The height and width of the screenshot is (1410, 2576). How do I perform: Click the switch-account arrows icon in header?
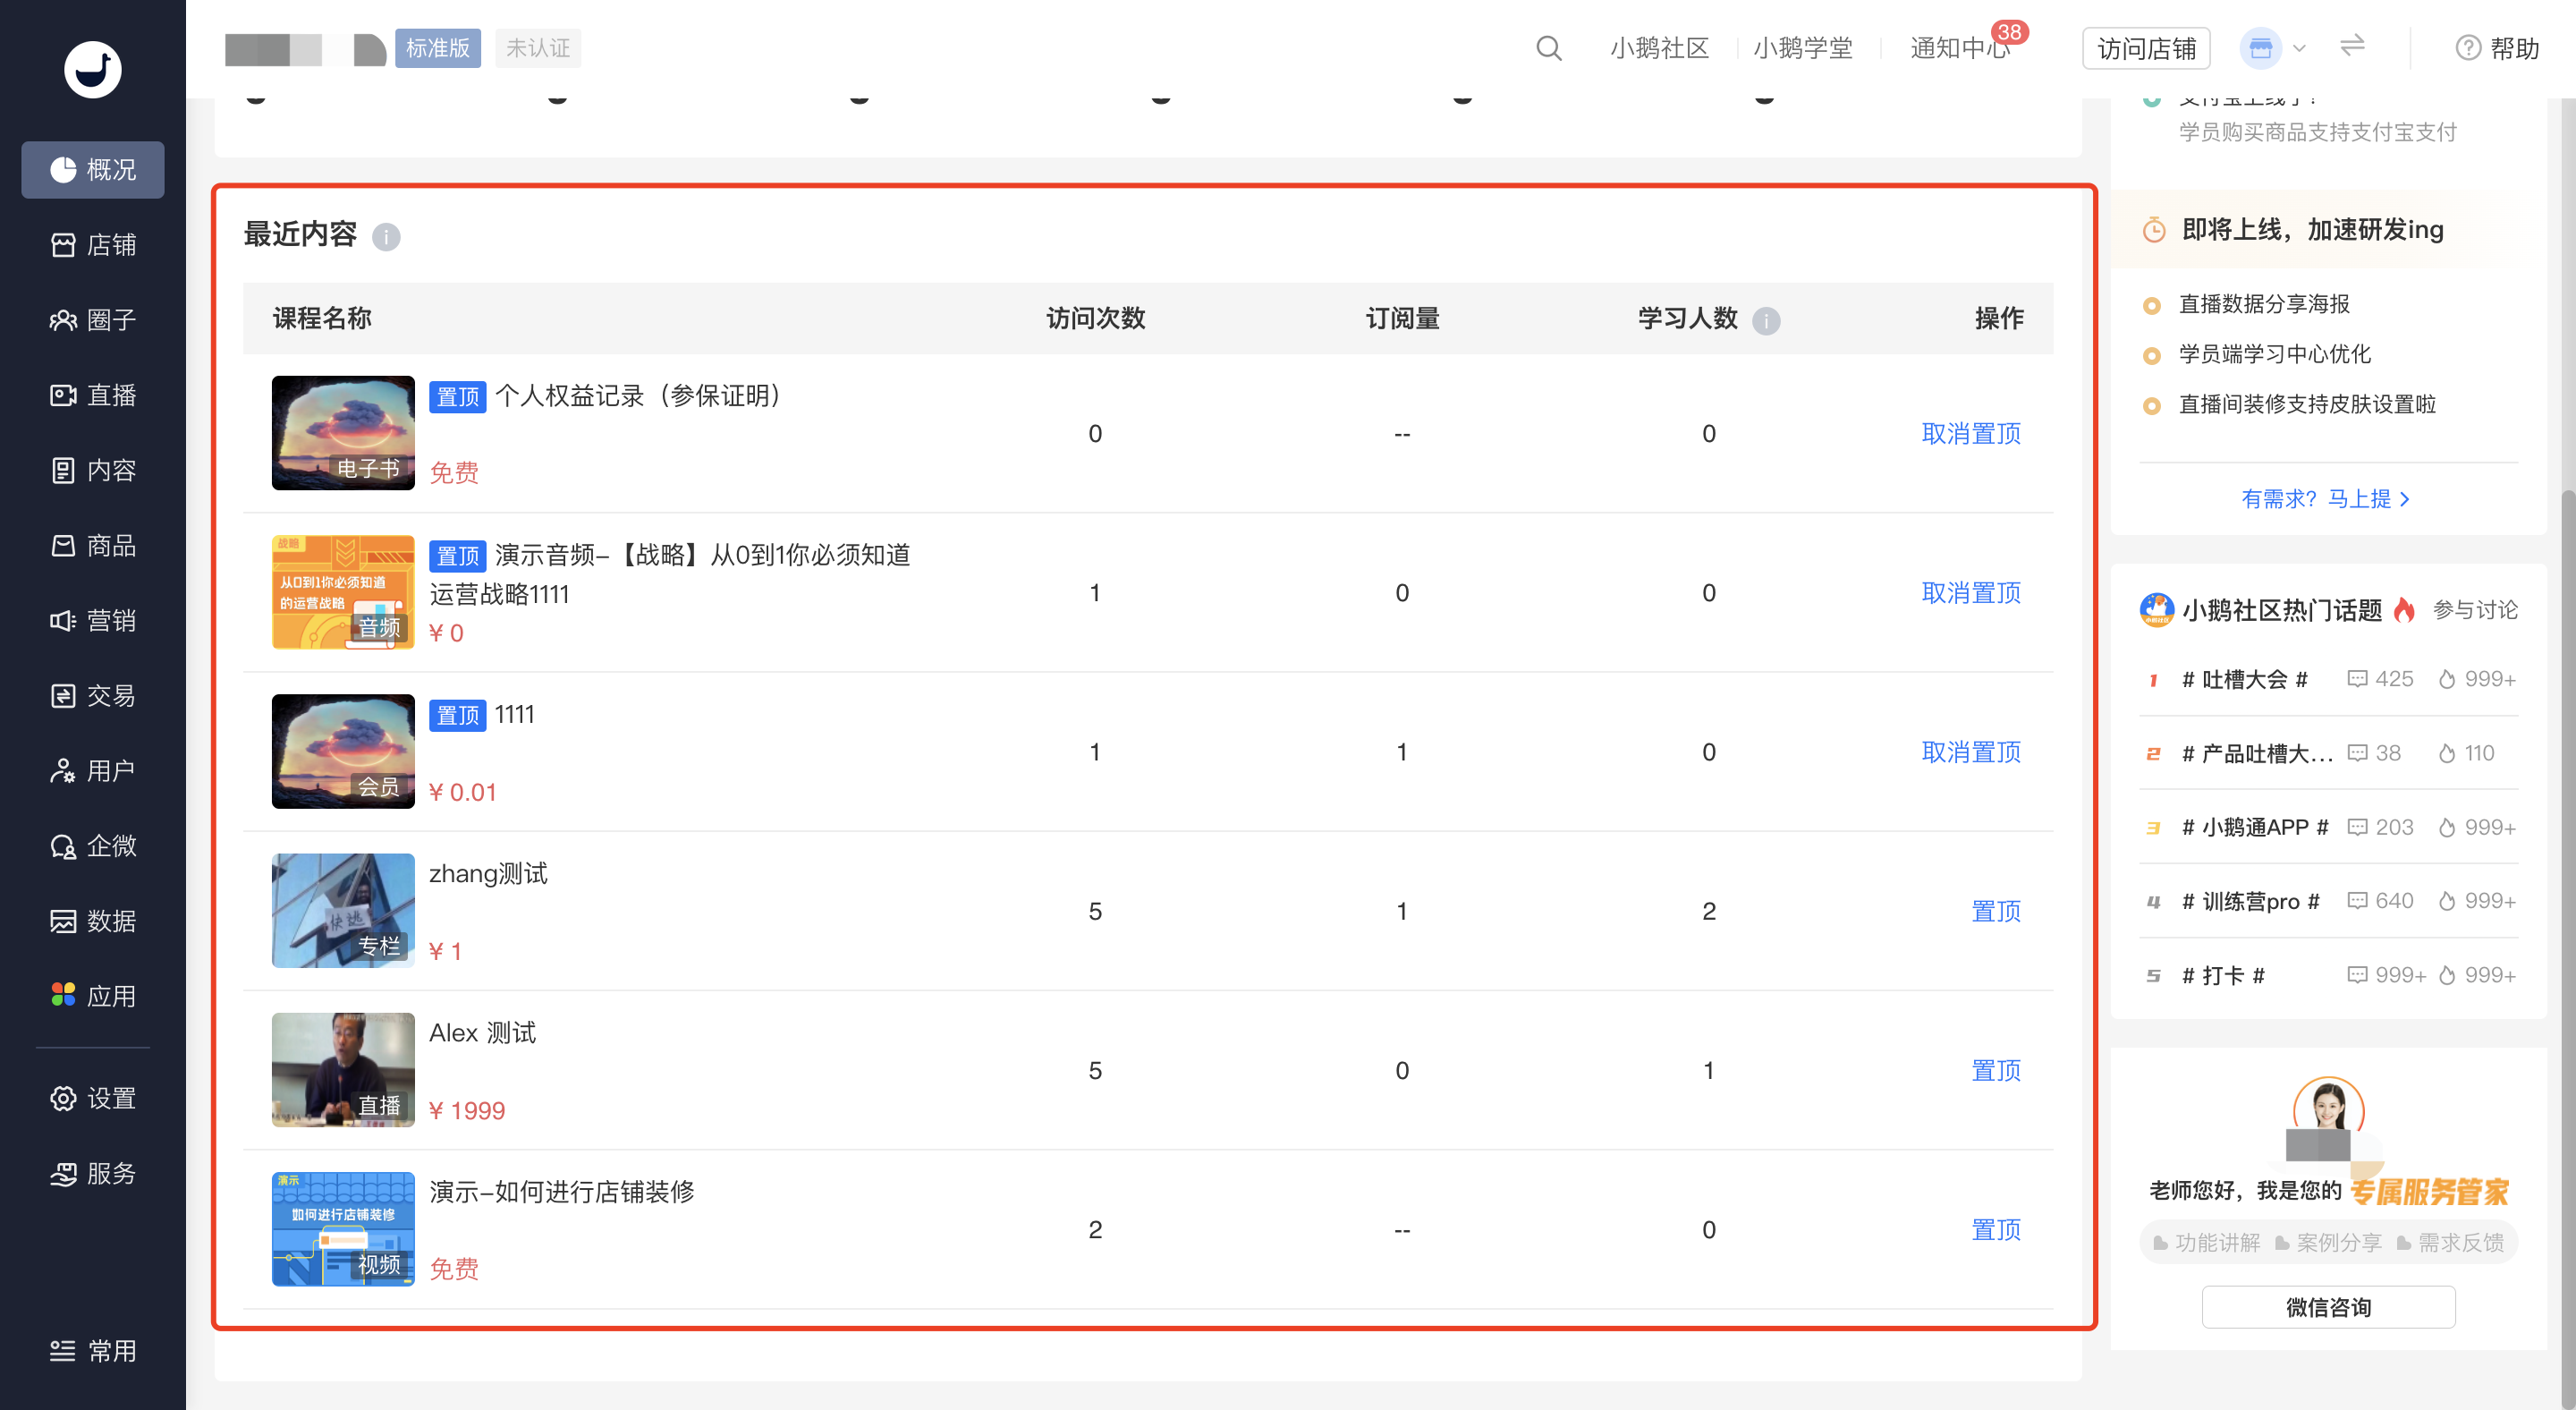click(2352, 46)
